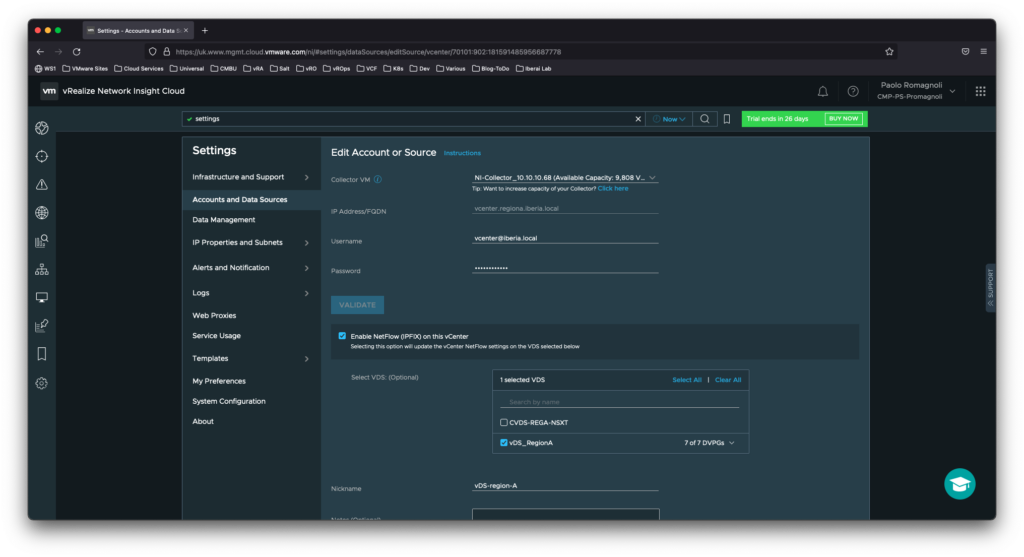Open Service Usage page
This screenshot has height=557, width=1024.
[x=216, y=336]
